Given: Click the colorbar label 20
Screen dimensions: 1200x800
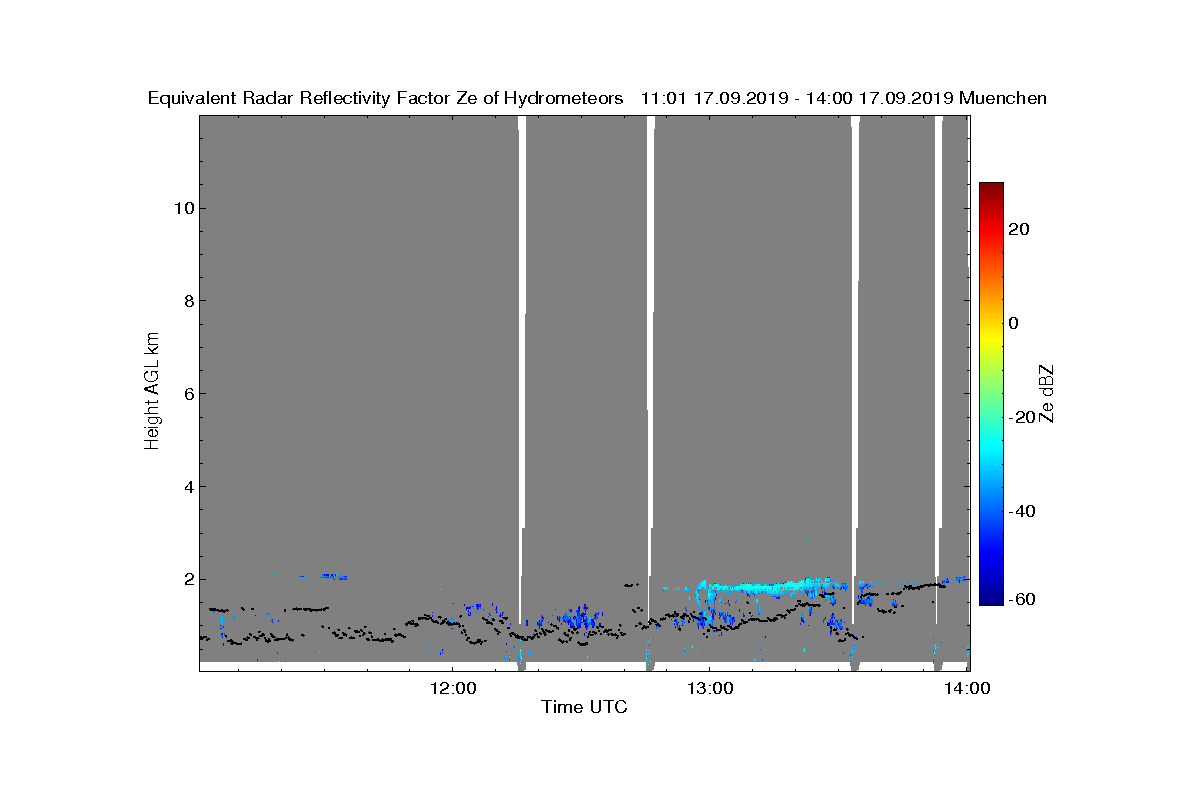Looking at the screenshot, I should click(1019, 230).
